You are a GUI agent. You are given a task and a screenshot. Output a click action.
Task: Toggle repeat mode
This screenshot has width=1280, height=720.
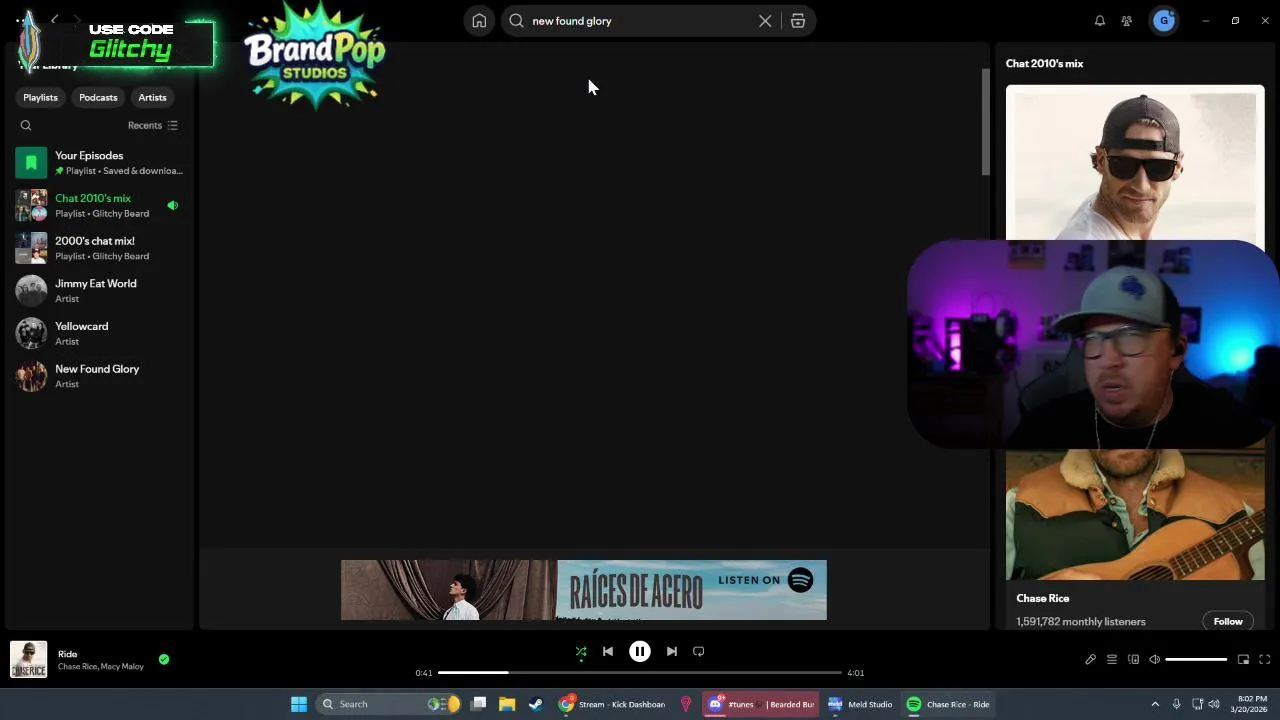(699, 652)
